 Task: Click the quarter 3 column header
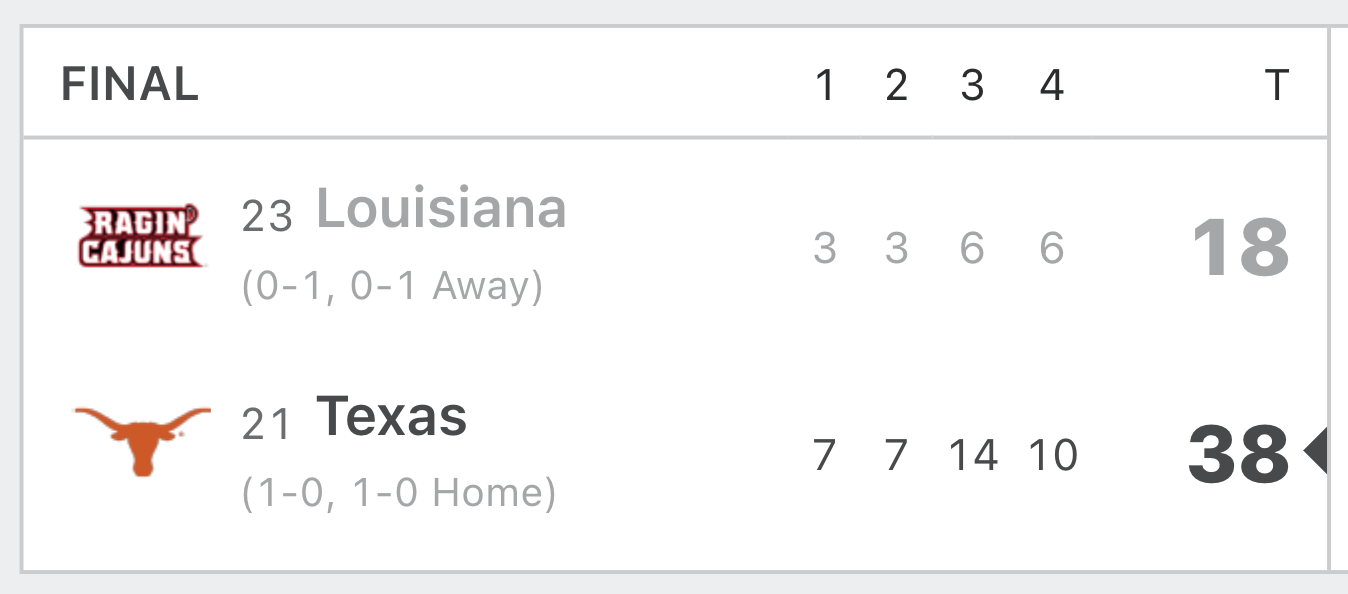pos(972,86)
